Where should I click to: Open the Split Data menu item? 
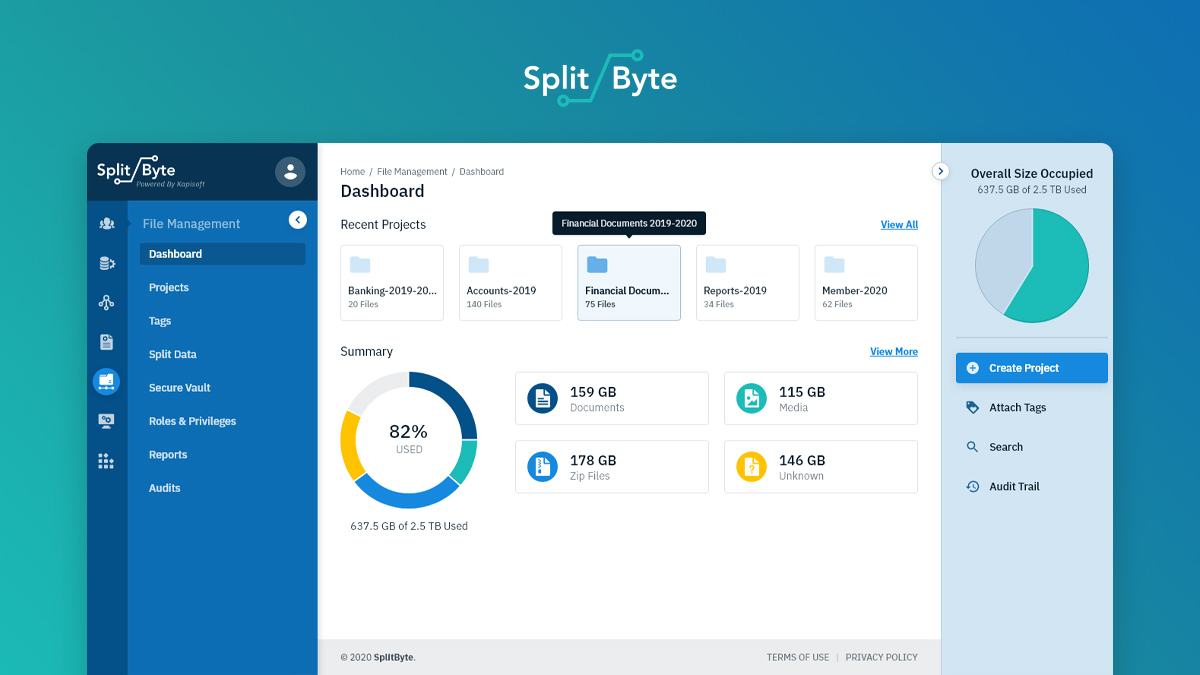(173, 354)
